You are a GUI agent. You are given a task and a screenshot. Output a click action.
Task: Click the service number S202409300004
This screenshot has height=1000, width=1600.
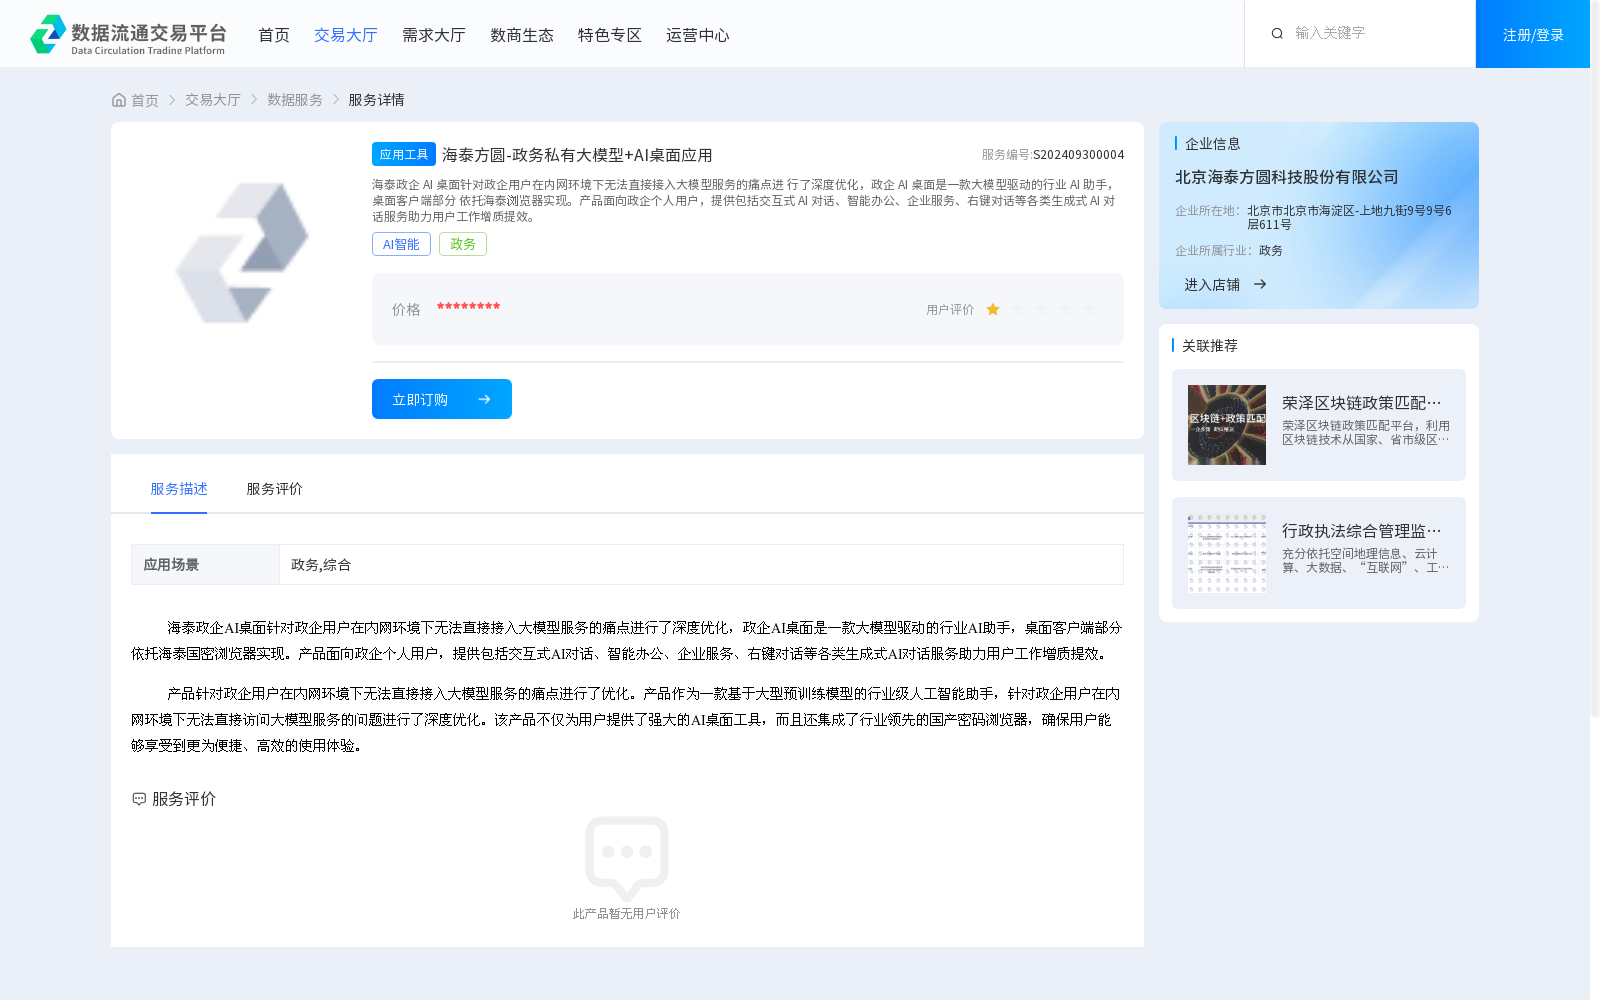point(1079,155)
